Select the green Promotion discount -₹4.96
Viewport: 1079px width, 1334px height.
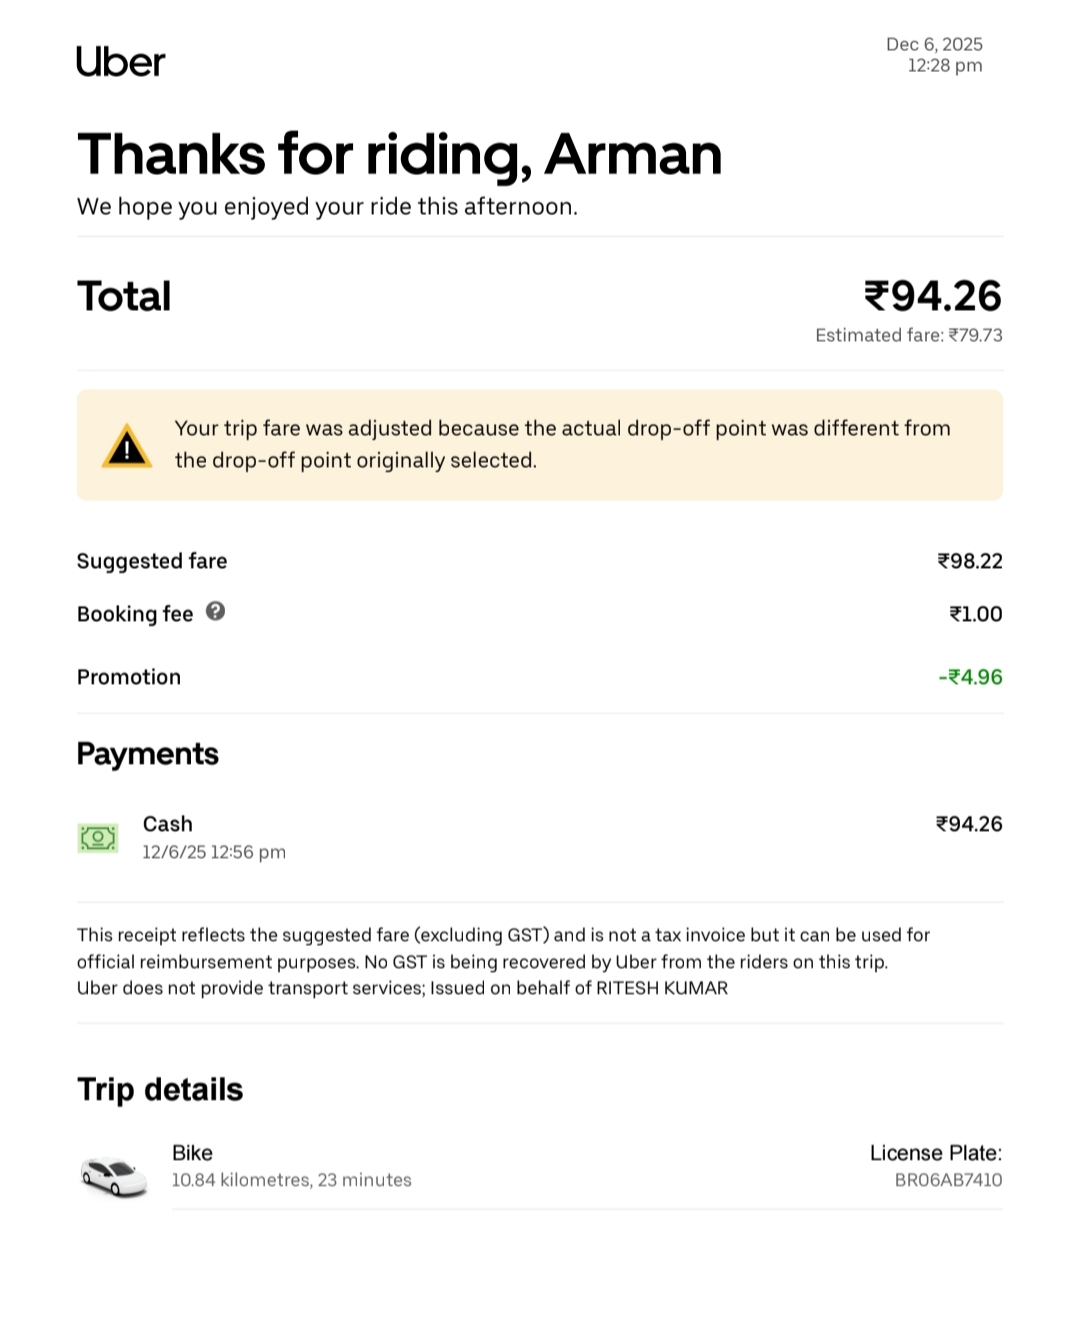coord(970,677)
